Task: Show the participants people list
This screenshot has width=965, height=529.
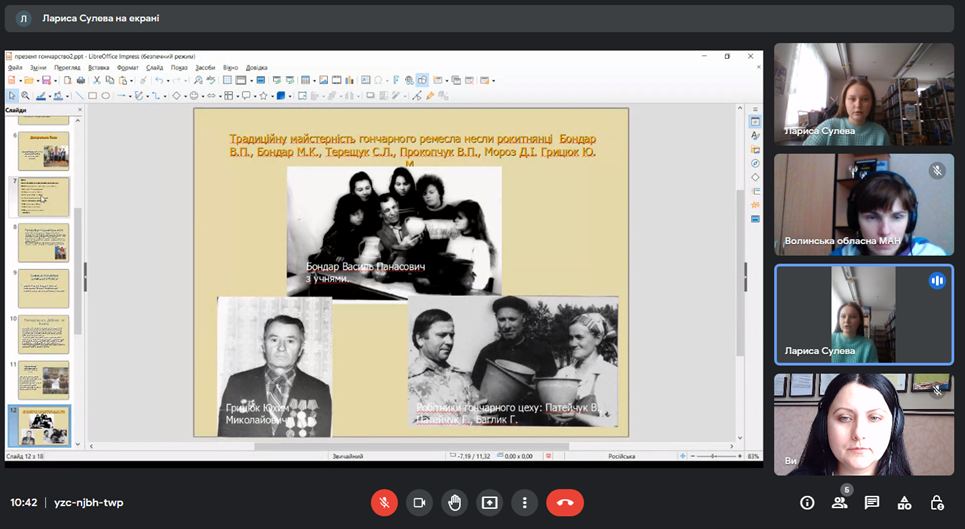Action: click(x=840, y=502)
